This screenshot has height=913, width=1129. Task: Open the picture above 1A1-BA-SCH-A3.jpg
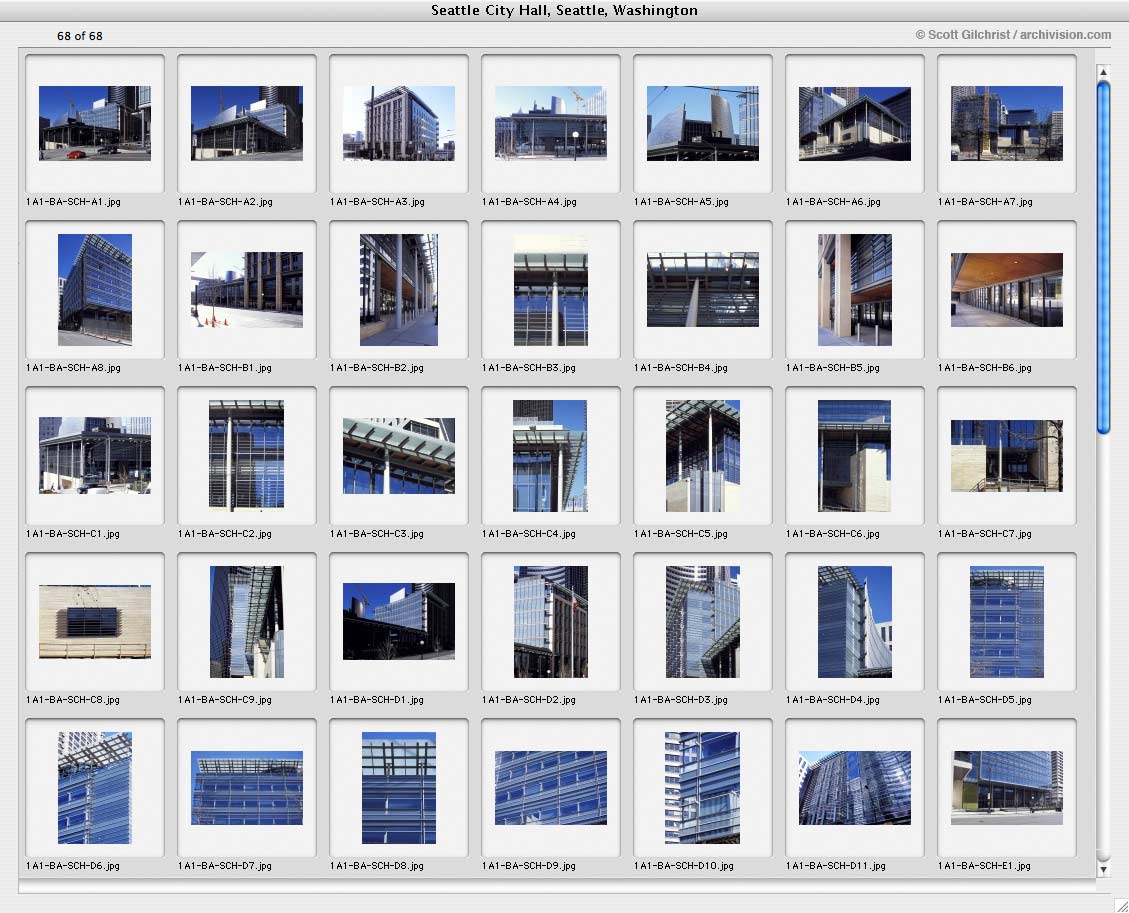point(399,123)
